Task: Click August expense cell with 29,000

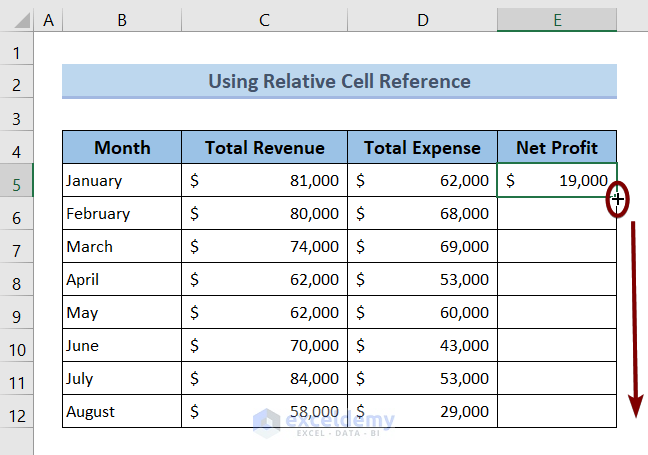Action: click(422, 412)
